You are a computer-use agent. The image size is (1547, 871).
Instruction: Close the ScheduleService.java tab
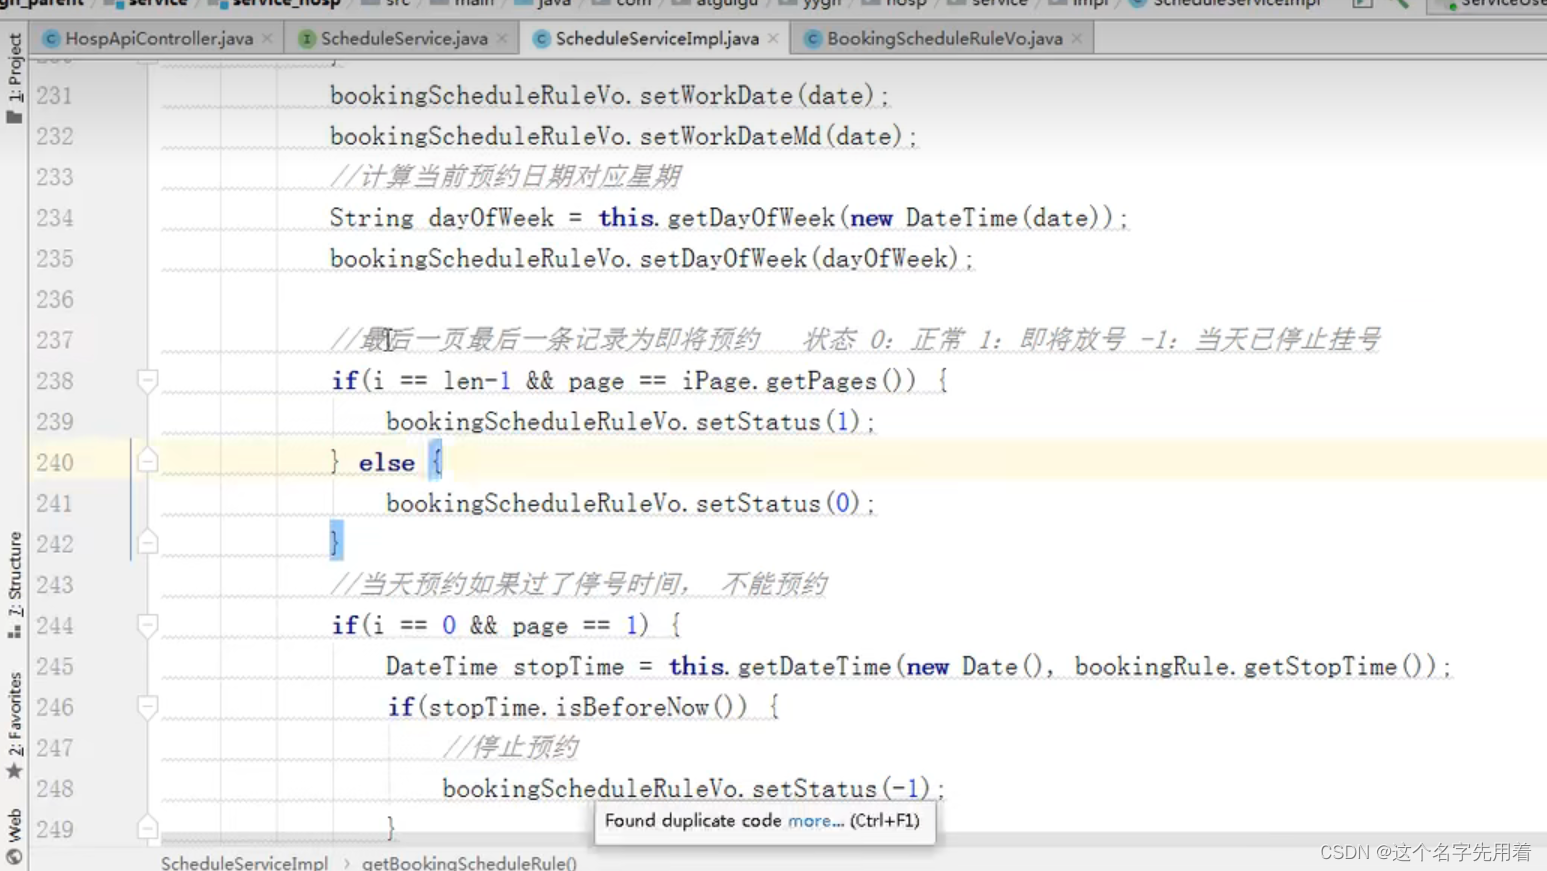point(502,39)
